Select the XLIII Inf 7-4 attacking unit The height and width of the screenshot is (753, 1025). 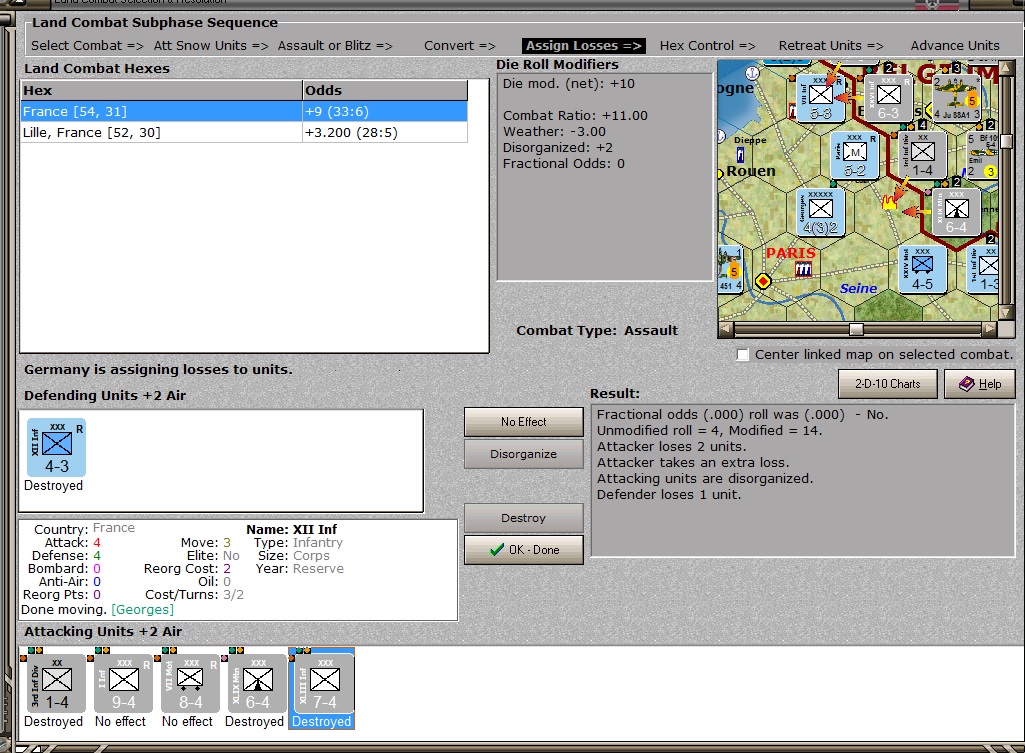(324, 683)
